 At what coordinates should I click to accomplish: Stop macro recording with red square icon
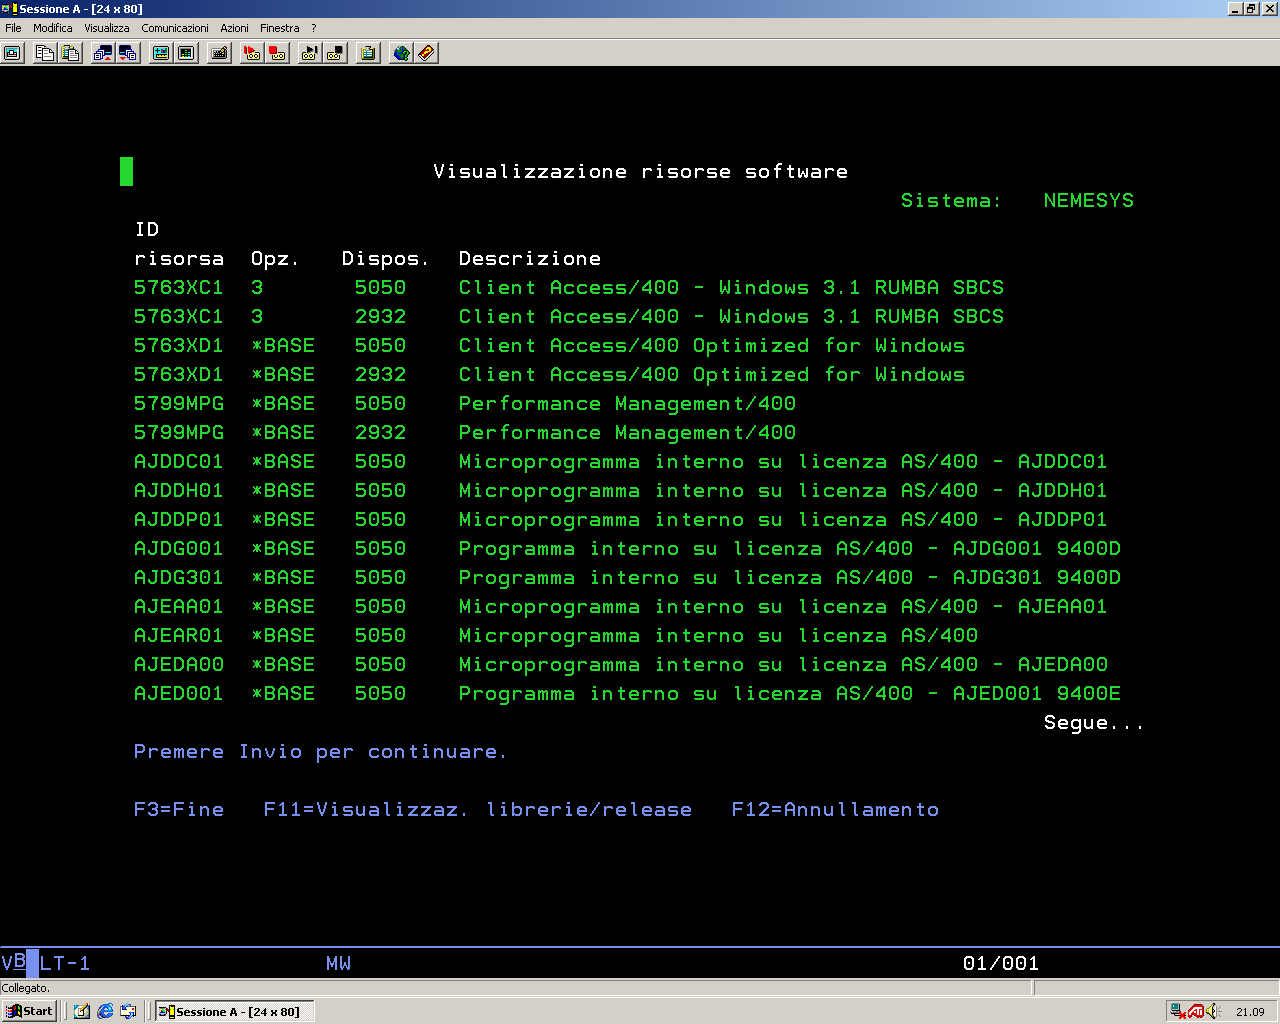point(278,53)
